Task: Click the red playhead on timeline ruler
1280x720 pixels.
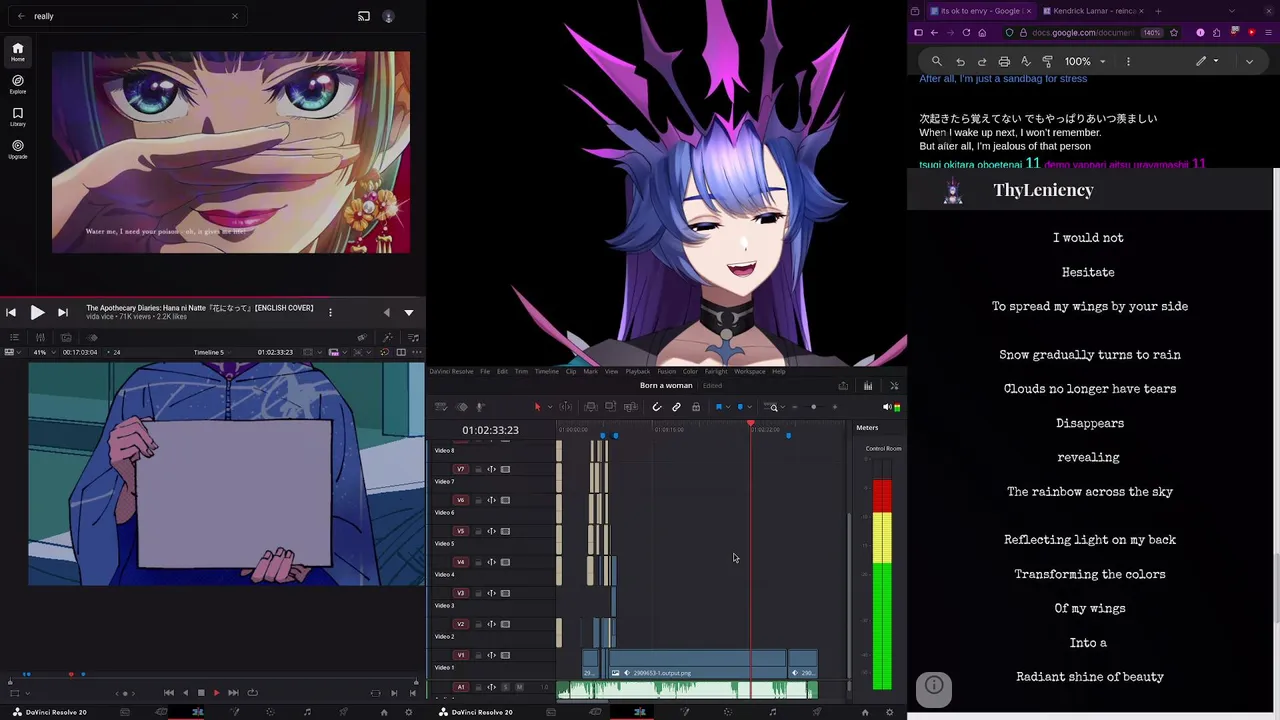Action: [x=750, y=425]
